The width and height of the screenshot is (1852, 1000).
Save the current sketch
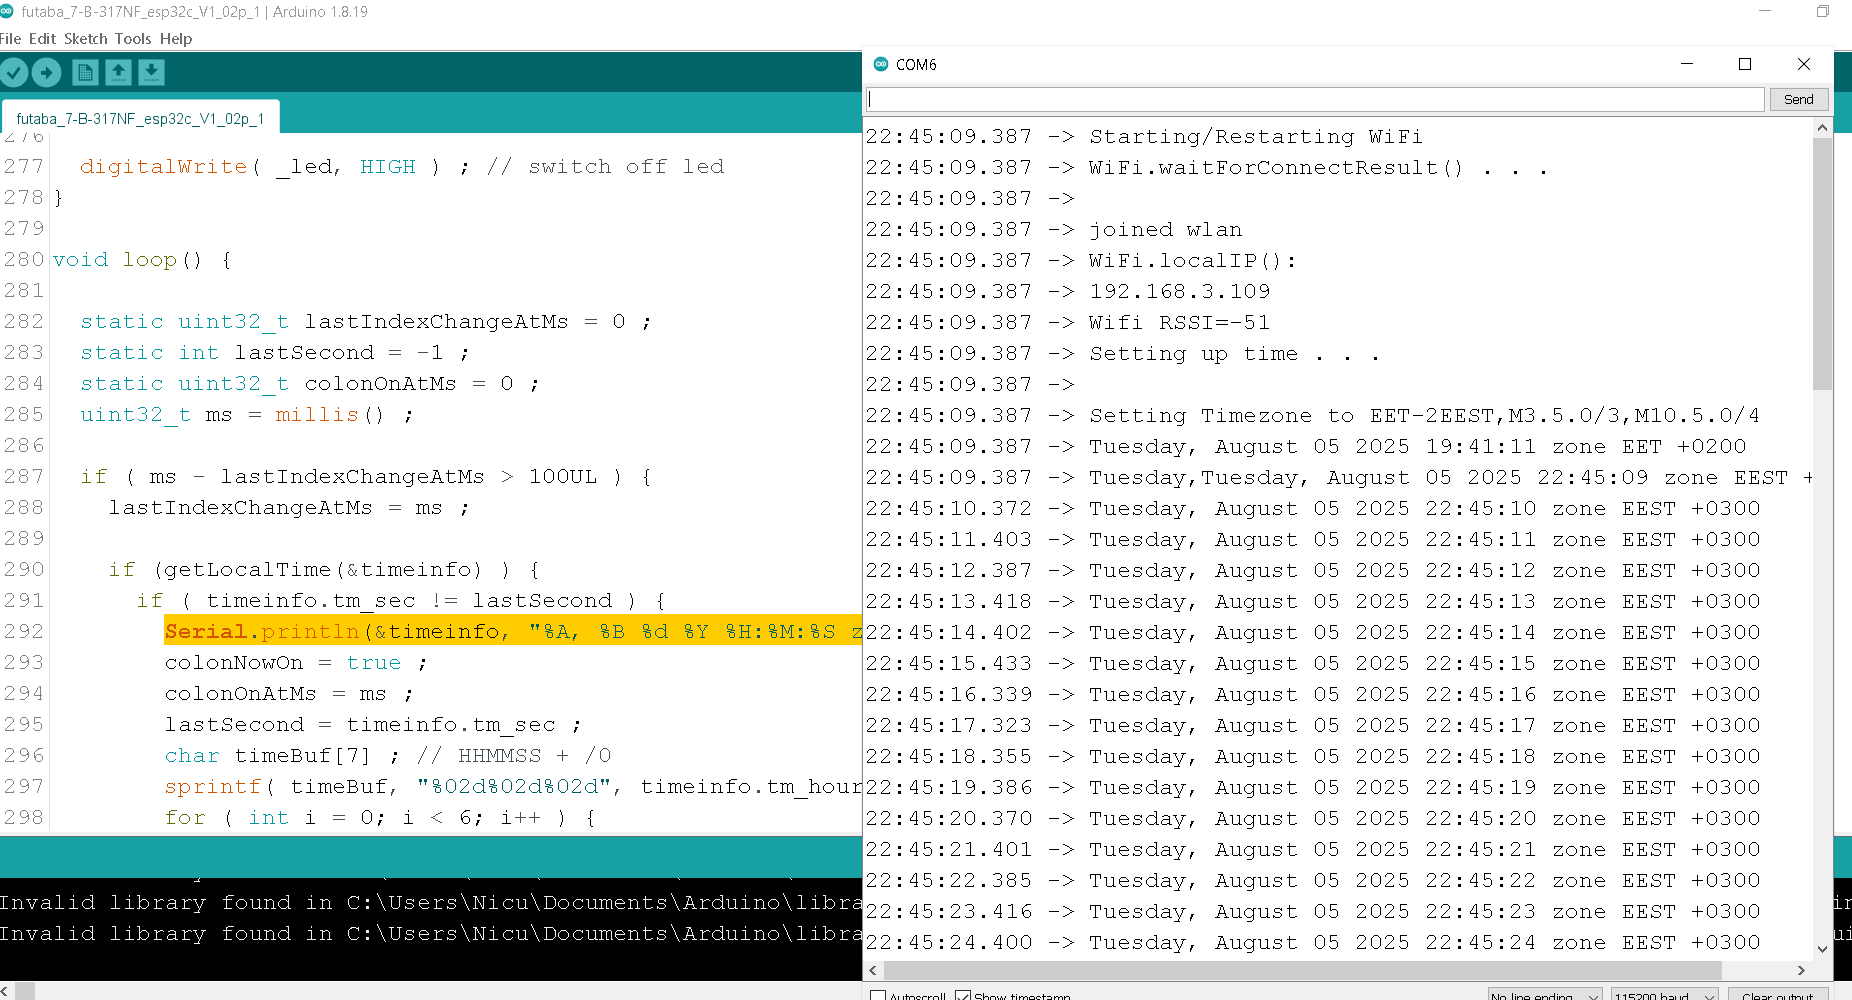151,72
